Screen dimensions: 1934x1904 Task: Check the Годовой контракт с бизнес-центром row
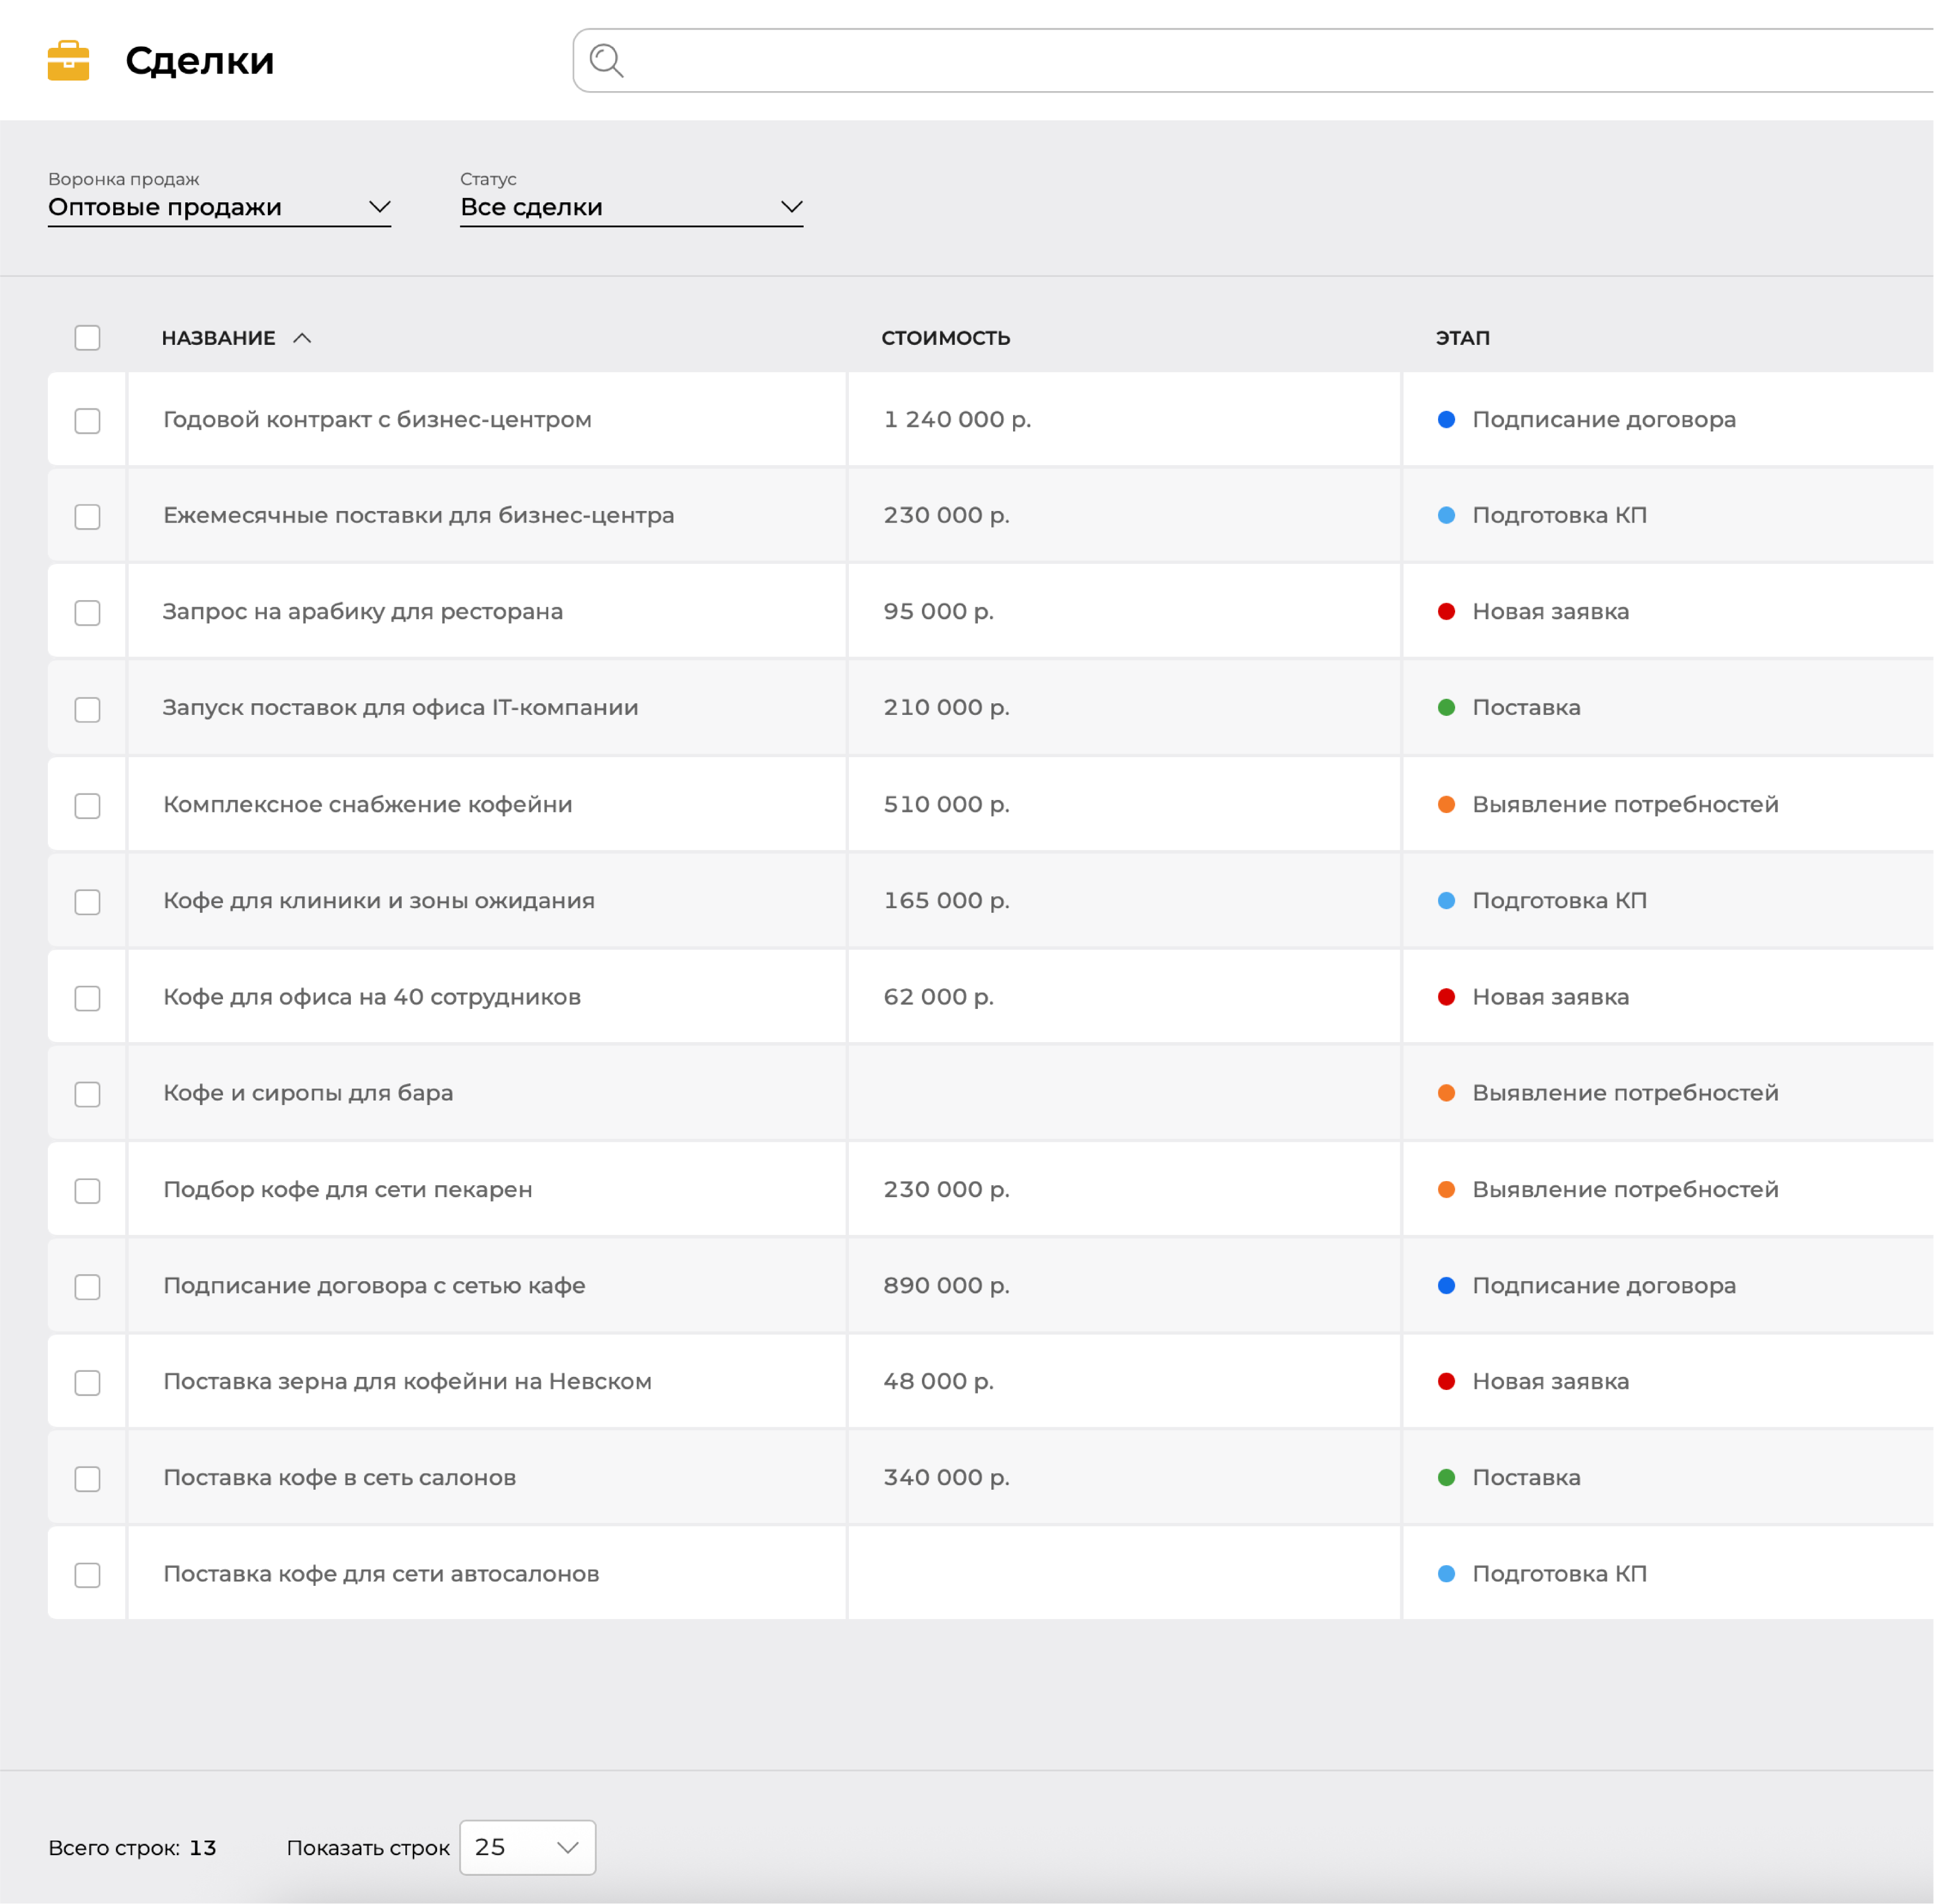pos(88,420)
